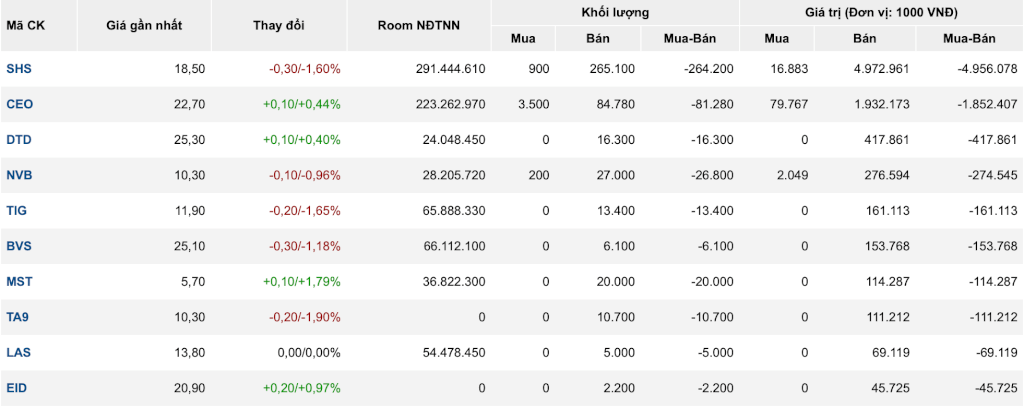
Task: Click the Mua header under Giá trị
Action: point(776,39)
